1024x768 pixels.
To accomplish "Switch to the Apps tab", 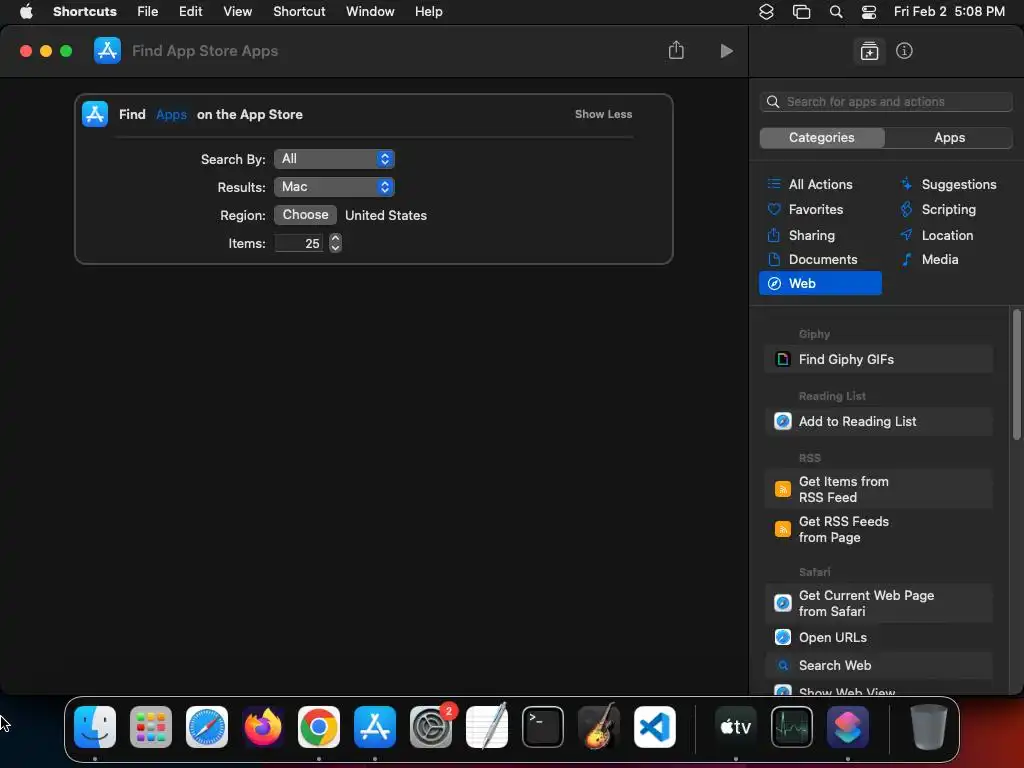I will [x=949, y=138].
